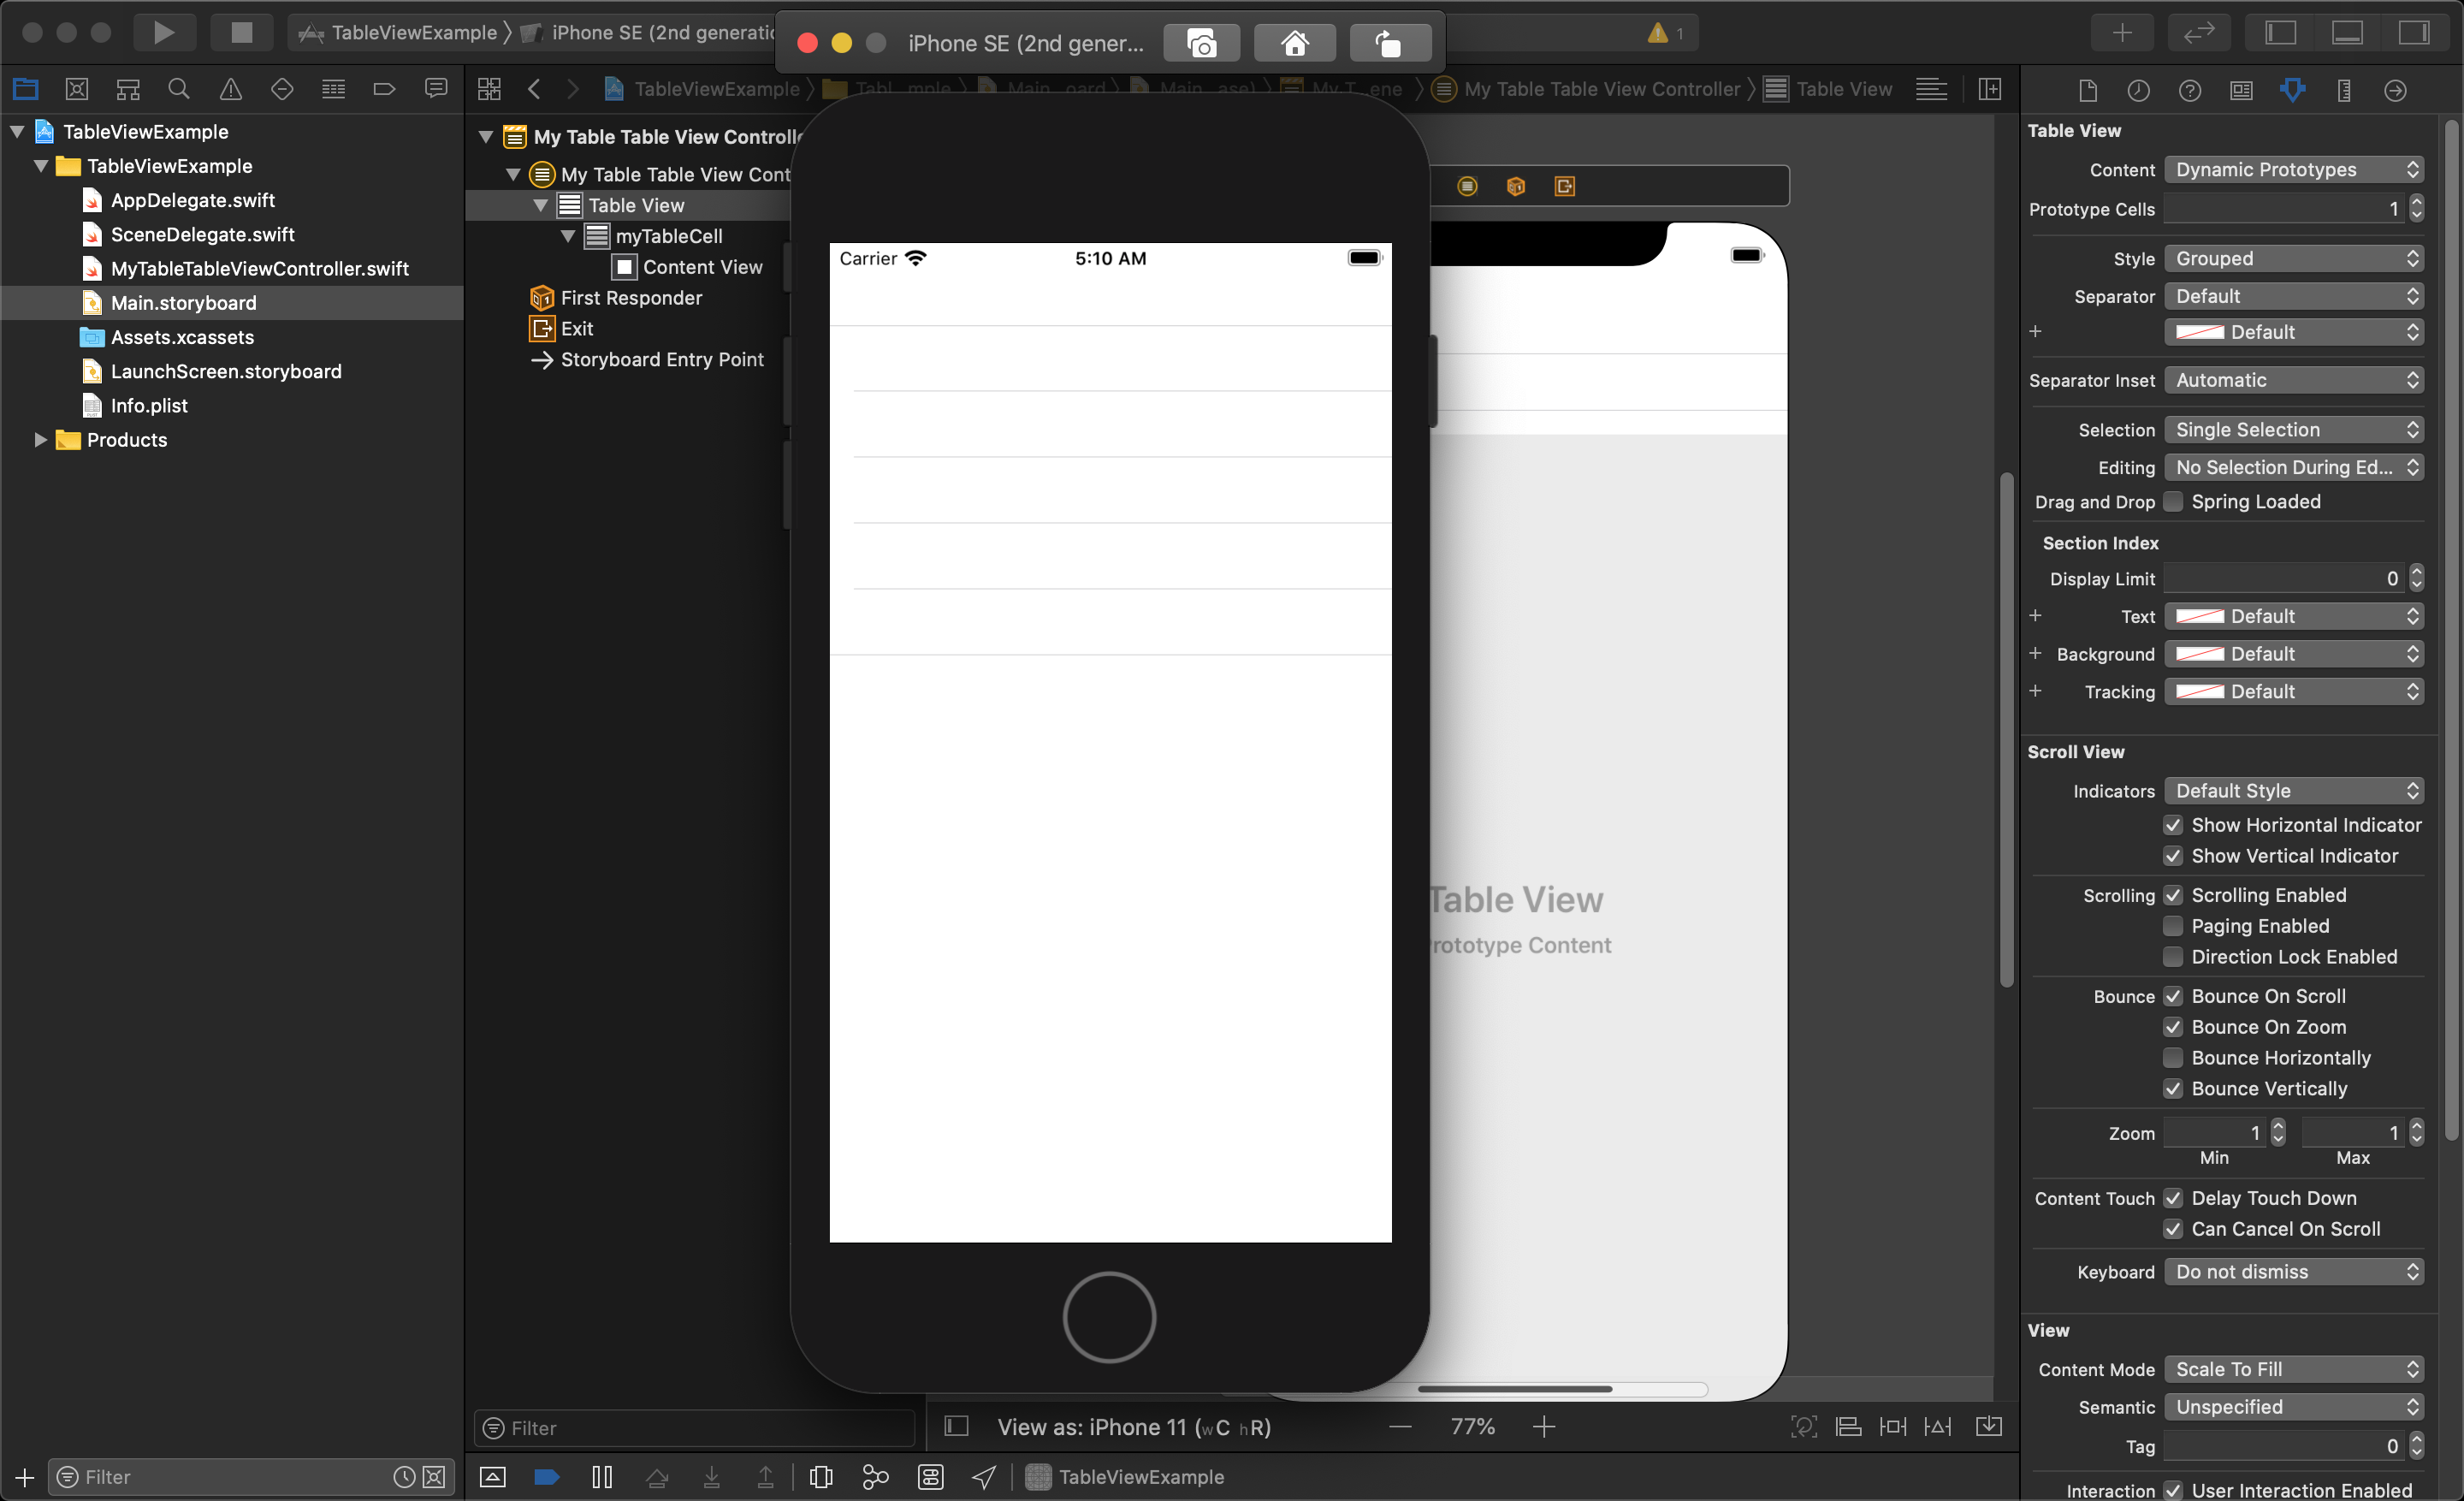Show the Quick Help inspector

tap(2189, 90)
